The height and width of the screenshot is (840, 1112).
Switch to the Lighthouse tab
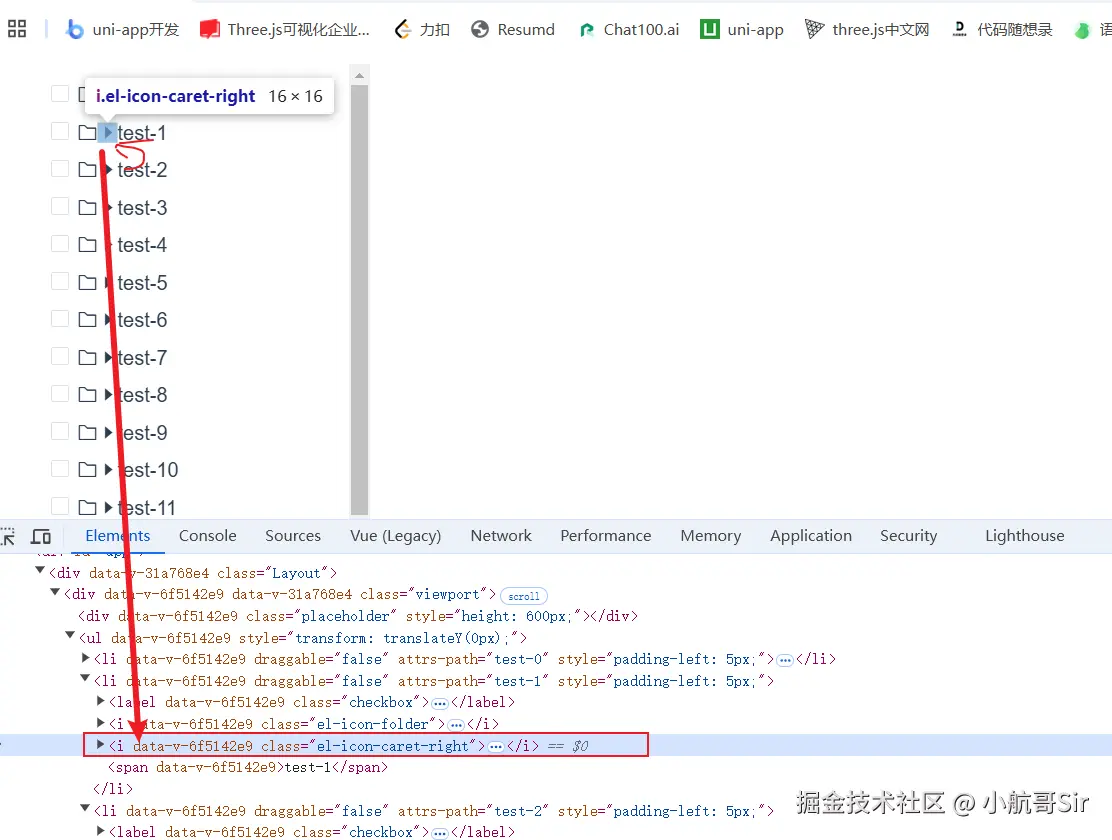1025,536
